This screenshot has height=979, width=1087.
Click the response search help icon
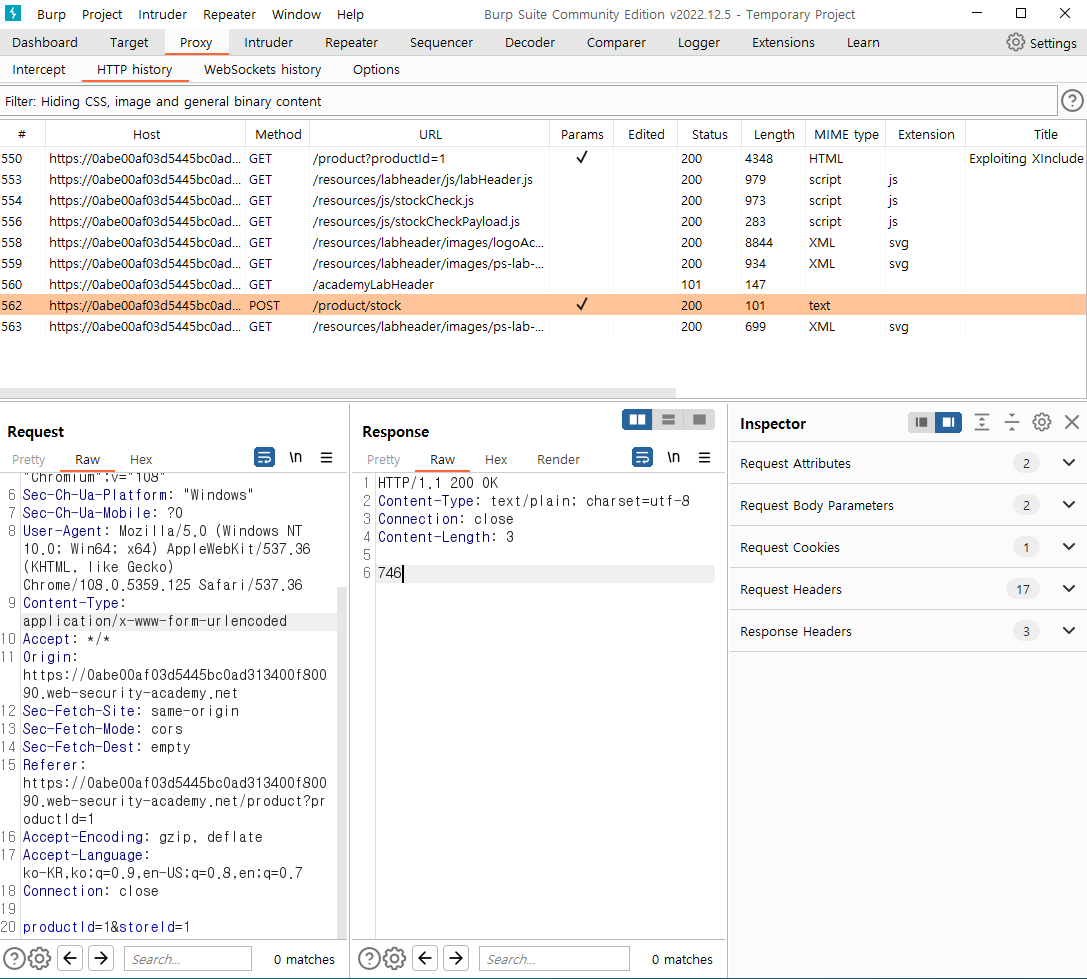point(369,959)
